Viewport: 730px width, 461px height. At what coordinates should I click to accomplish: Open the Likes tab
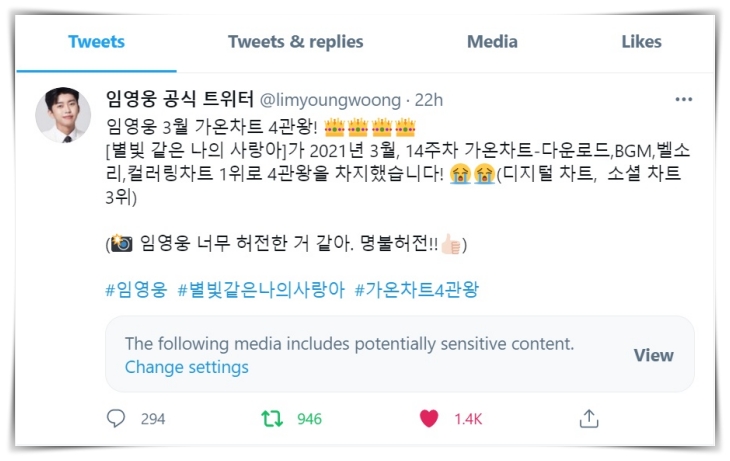click(642, 42)
